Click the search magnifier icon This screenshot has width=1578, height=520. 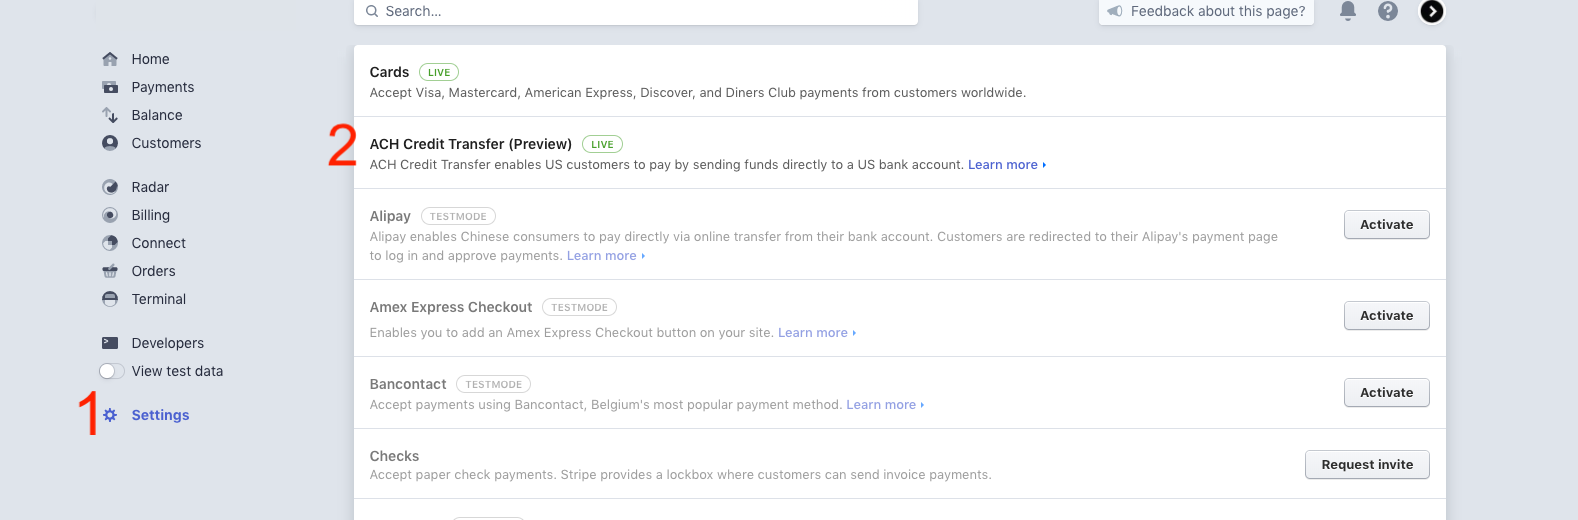(x=372, y=11)
